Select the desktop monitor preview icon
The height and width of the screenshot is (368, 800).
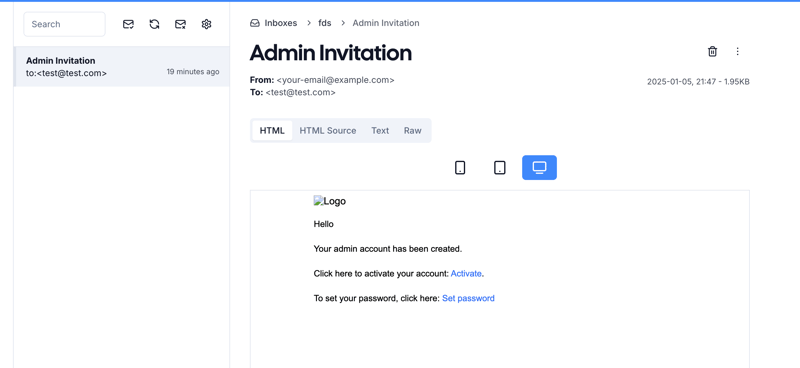point(539,167)
